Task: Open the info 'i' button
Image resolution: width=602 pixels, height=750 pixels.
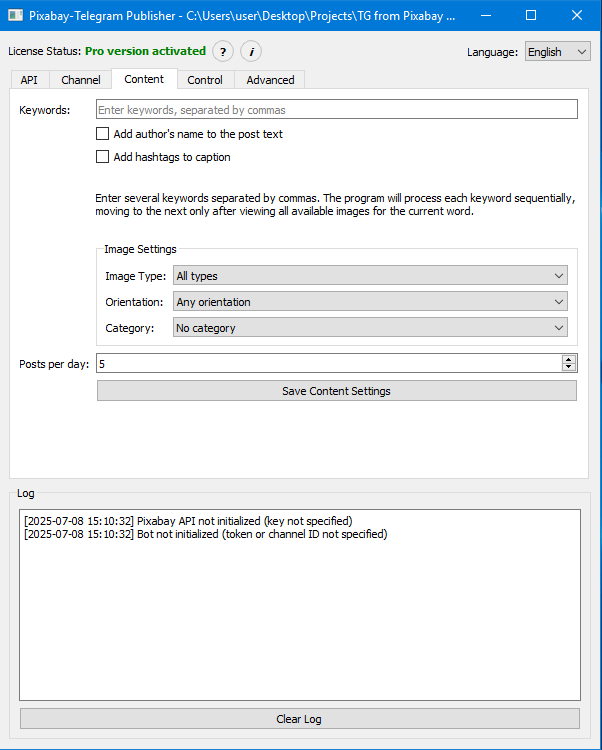Action: 251,52
